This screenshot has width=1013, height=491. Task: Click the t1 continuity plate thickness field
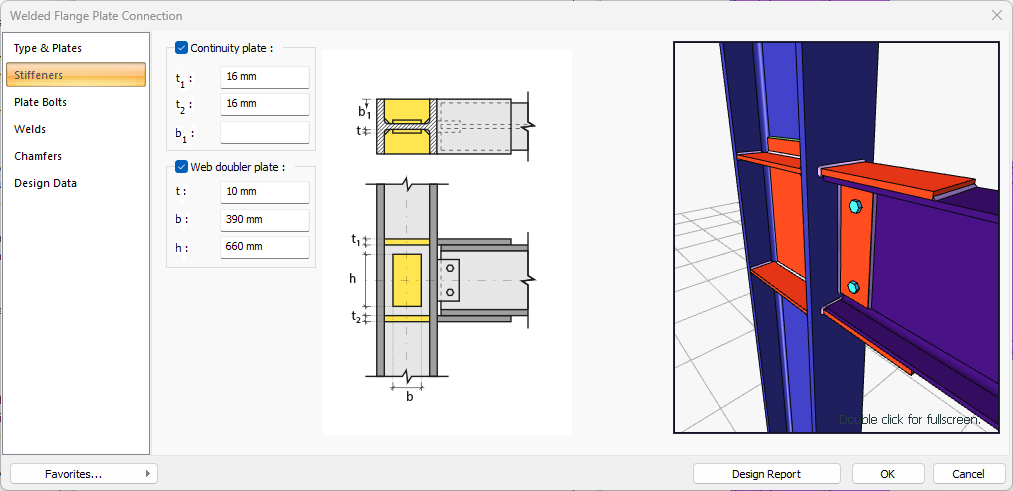click(x=265, y=77)
